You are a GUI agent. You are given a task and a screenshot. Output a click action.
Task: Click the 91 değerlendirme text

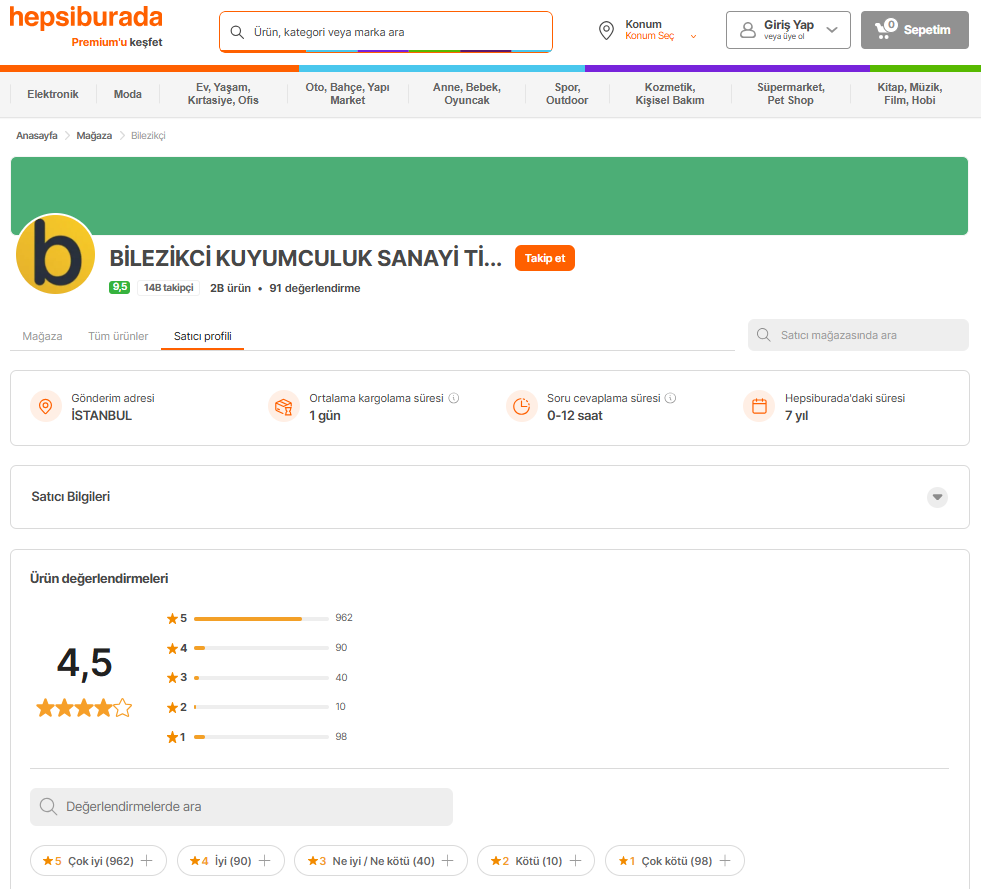tap(315, 288)
